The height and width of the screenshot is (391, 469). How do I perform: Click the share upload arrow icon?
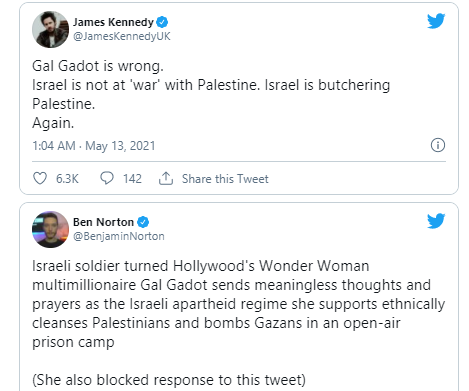(x=166, y=178)
